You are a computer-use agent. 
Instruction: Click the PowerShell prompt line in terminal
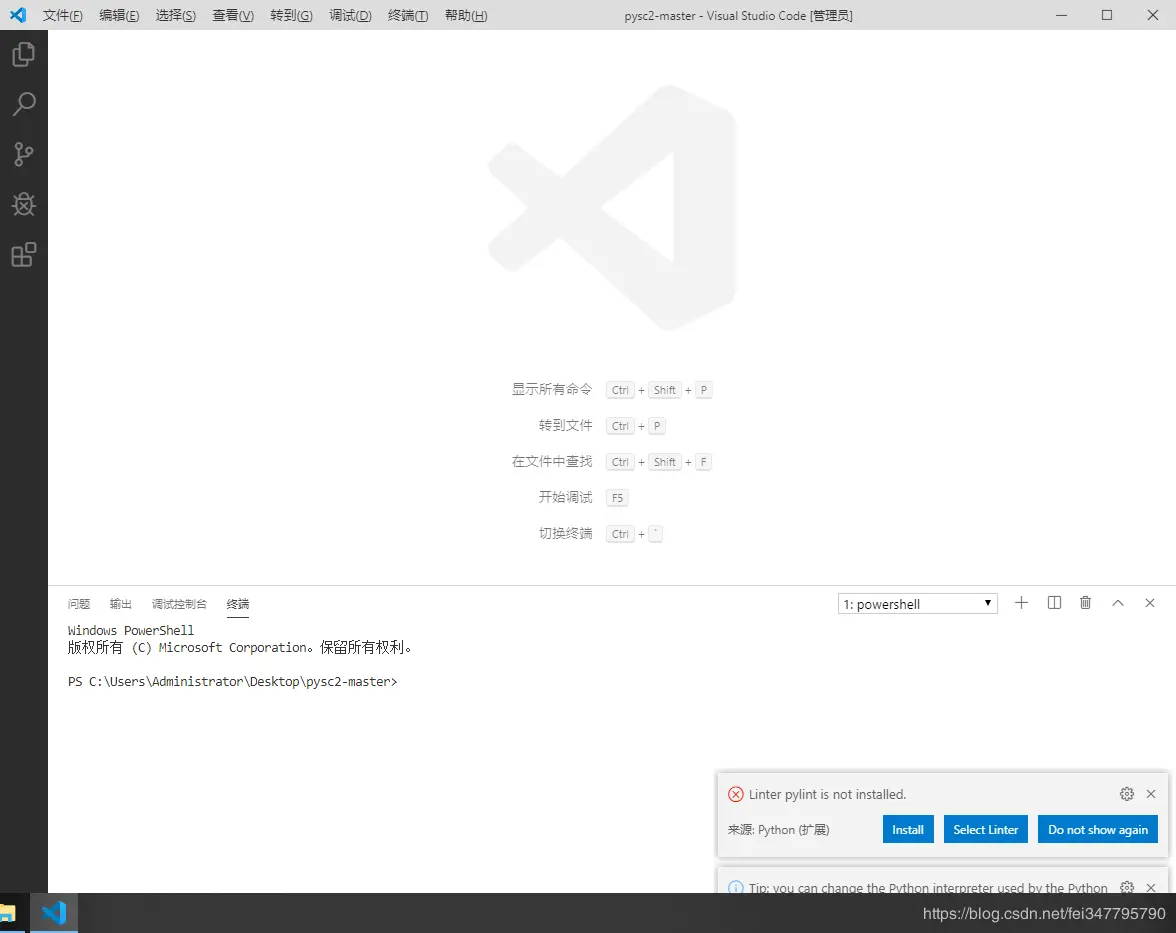pos(232,682)
